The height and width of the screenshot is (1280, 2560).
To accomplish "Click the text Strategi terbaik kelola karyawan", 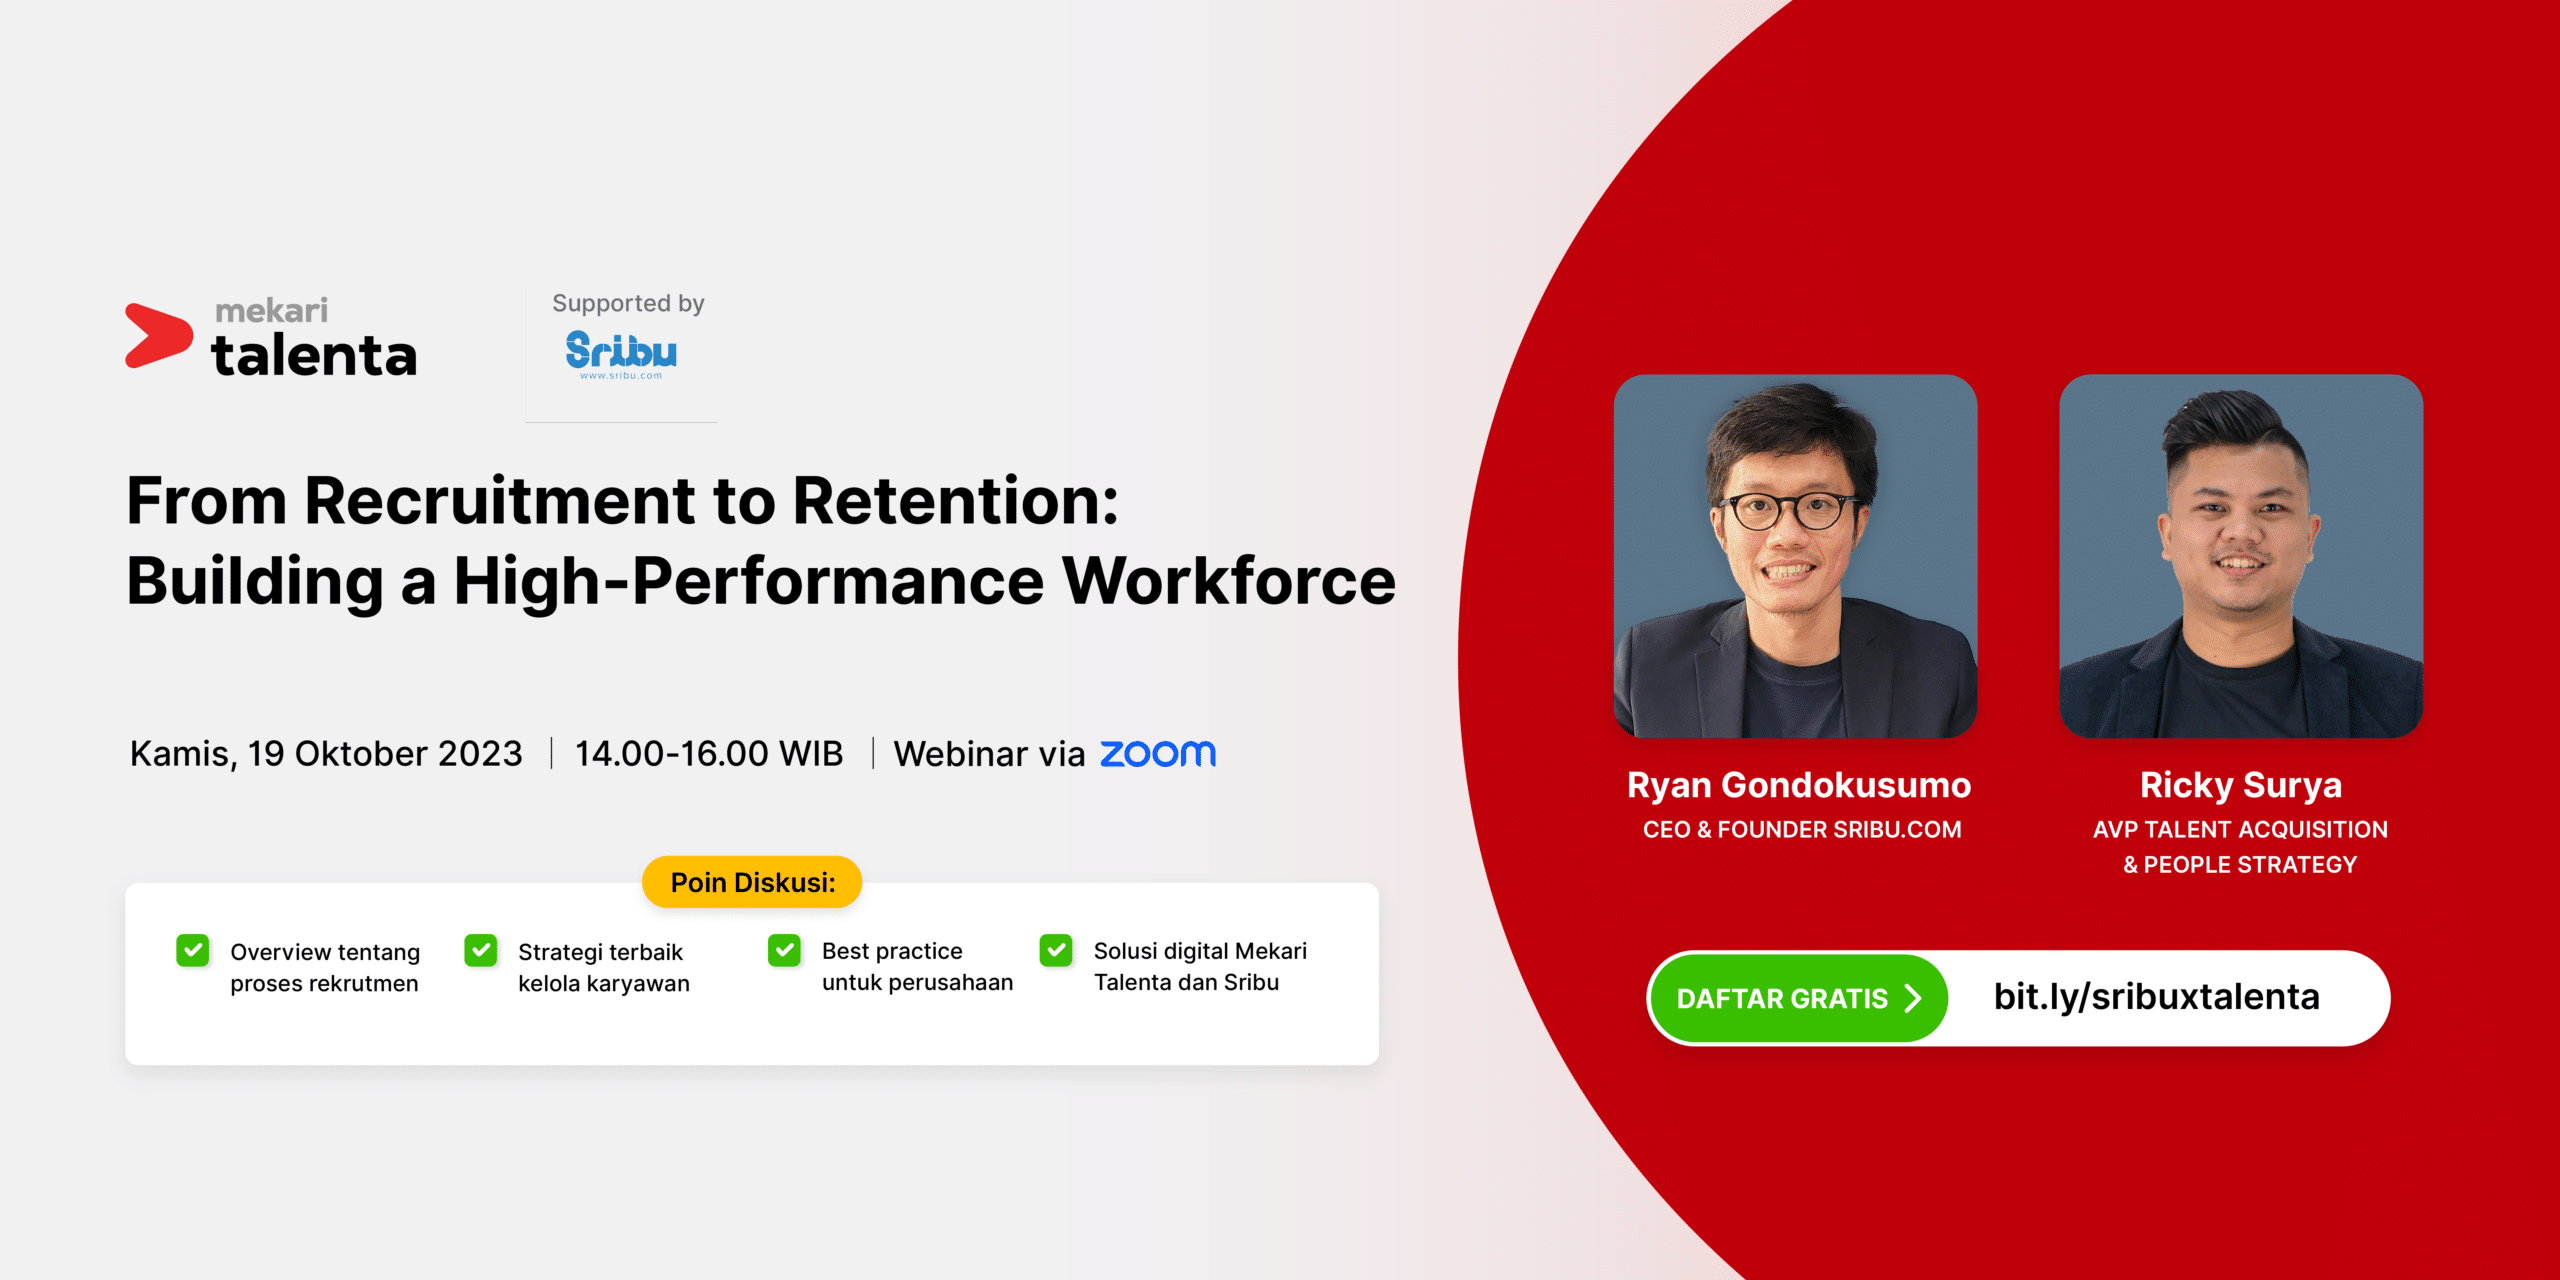I will coord(604,967).
